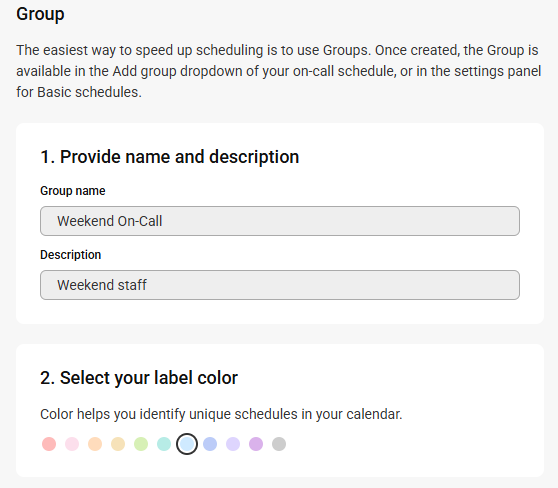Viewport: 558px width, 488px height.
Task: Select the periwinkle blue color swatch
Action: click(x=210, y=444)
